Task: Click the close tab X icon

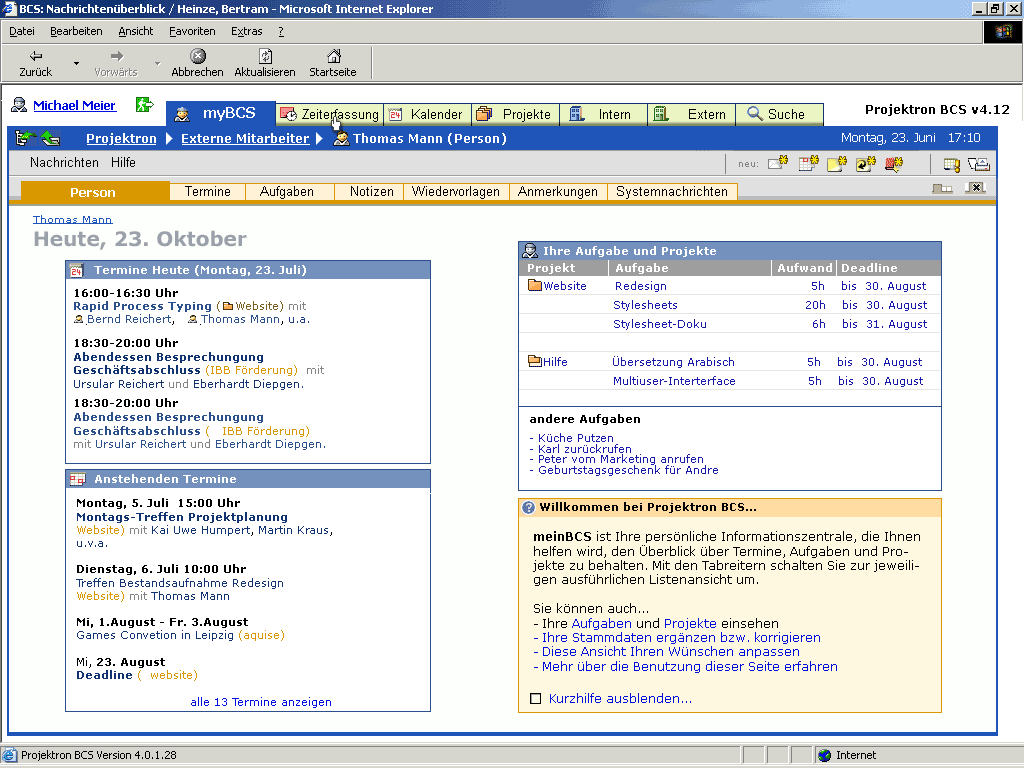Action: [975, 188]
